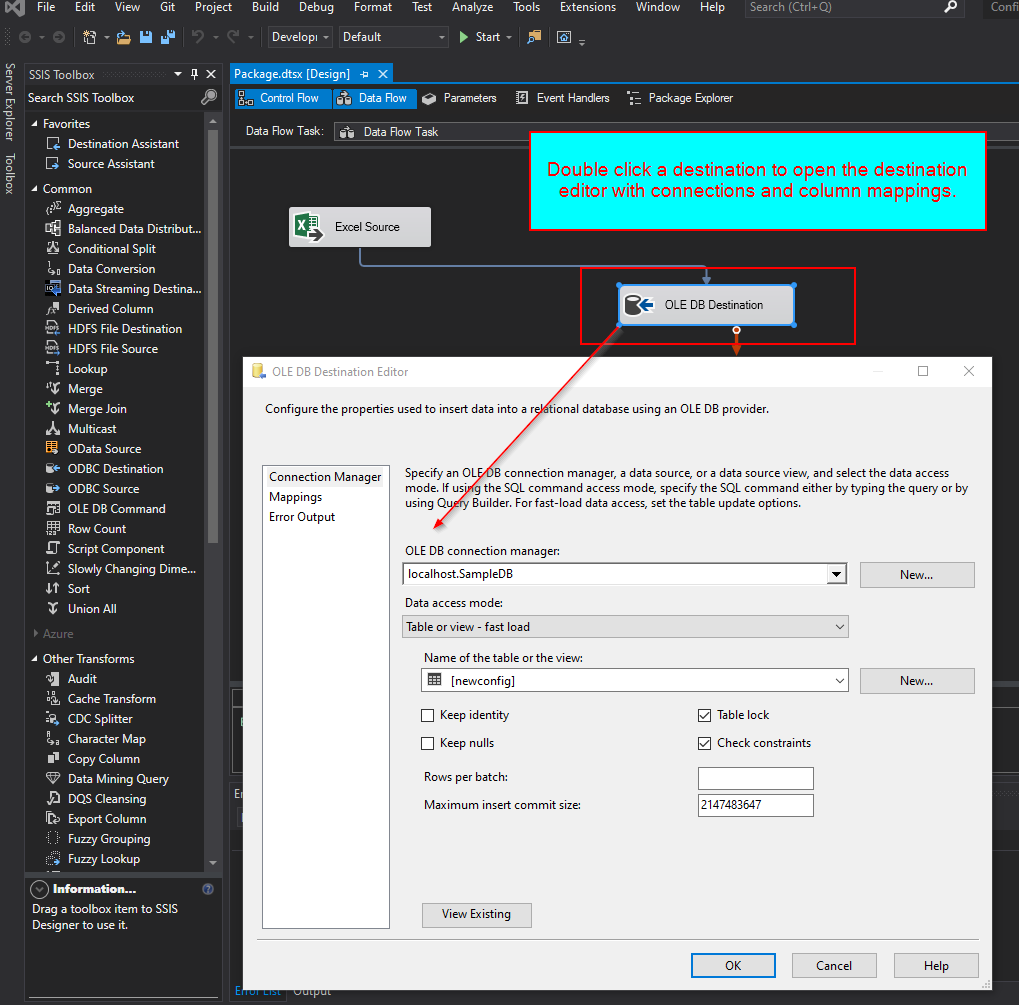Select the Excel Source component icon

pos(309,227)
